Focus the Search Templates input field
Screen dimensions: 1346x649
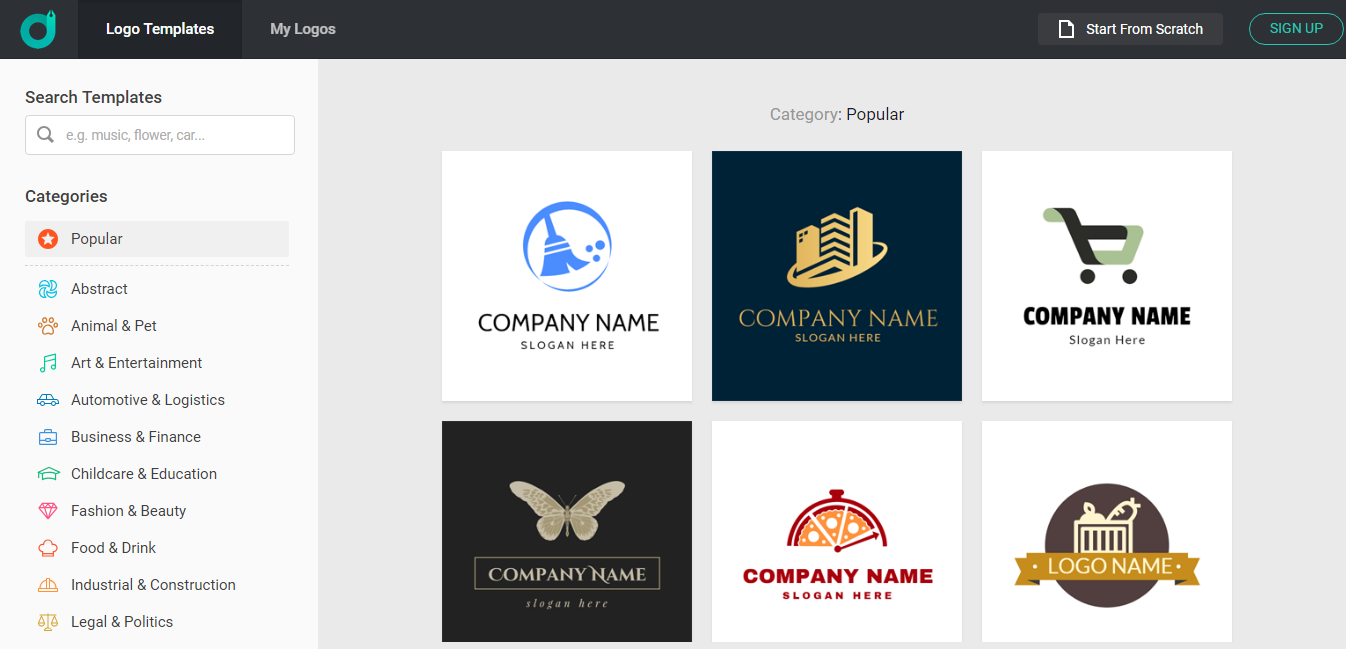(170, 135)
